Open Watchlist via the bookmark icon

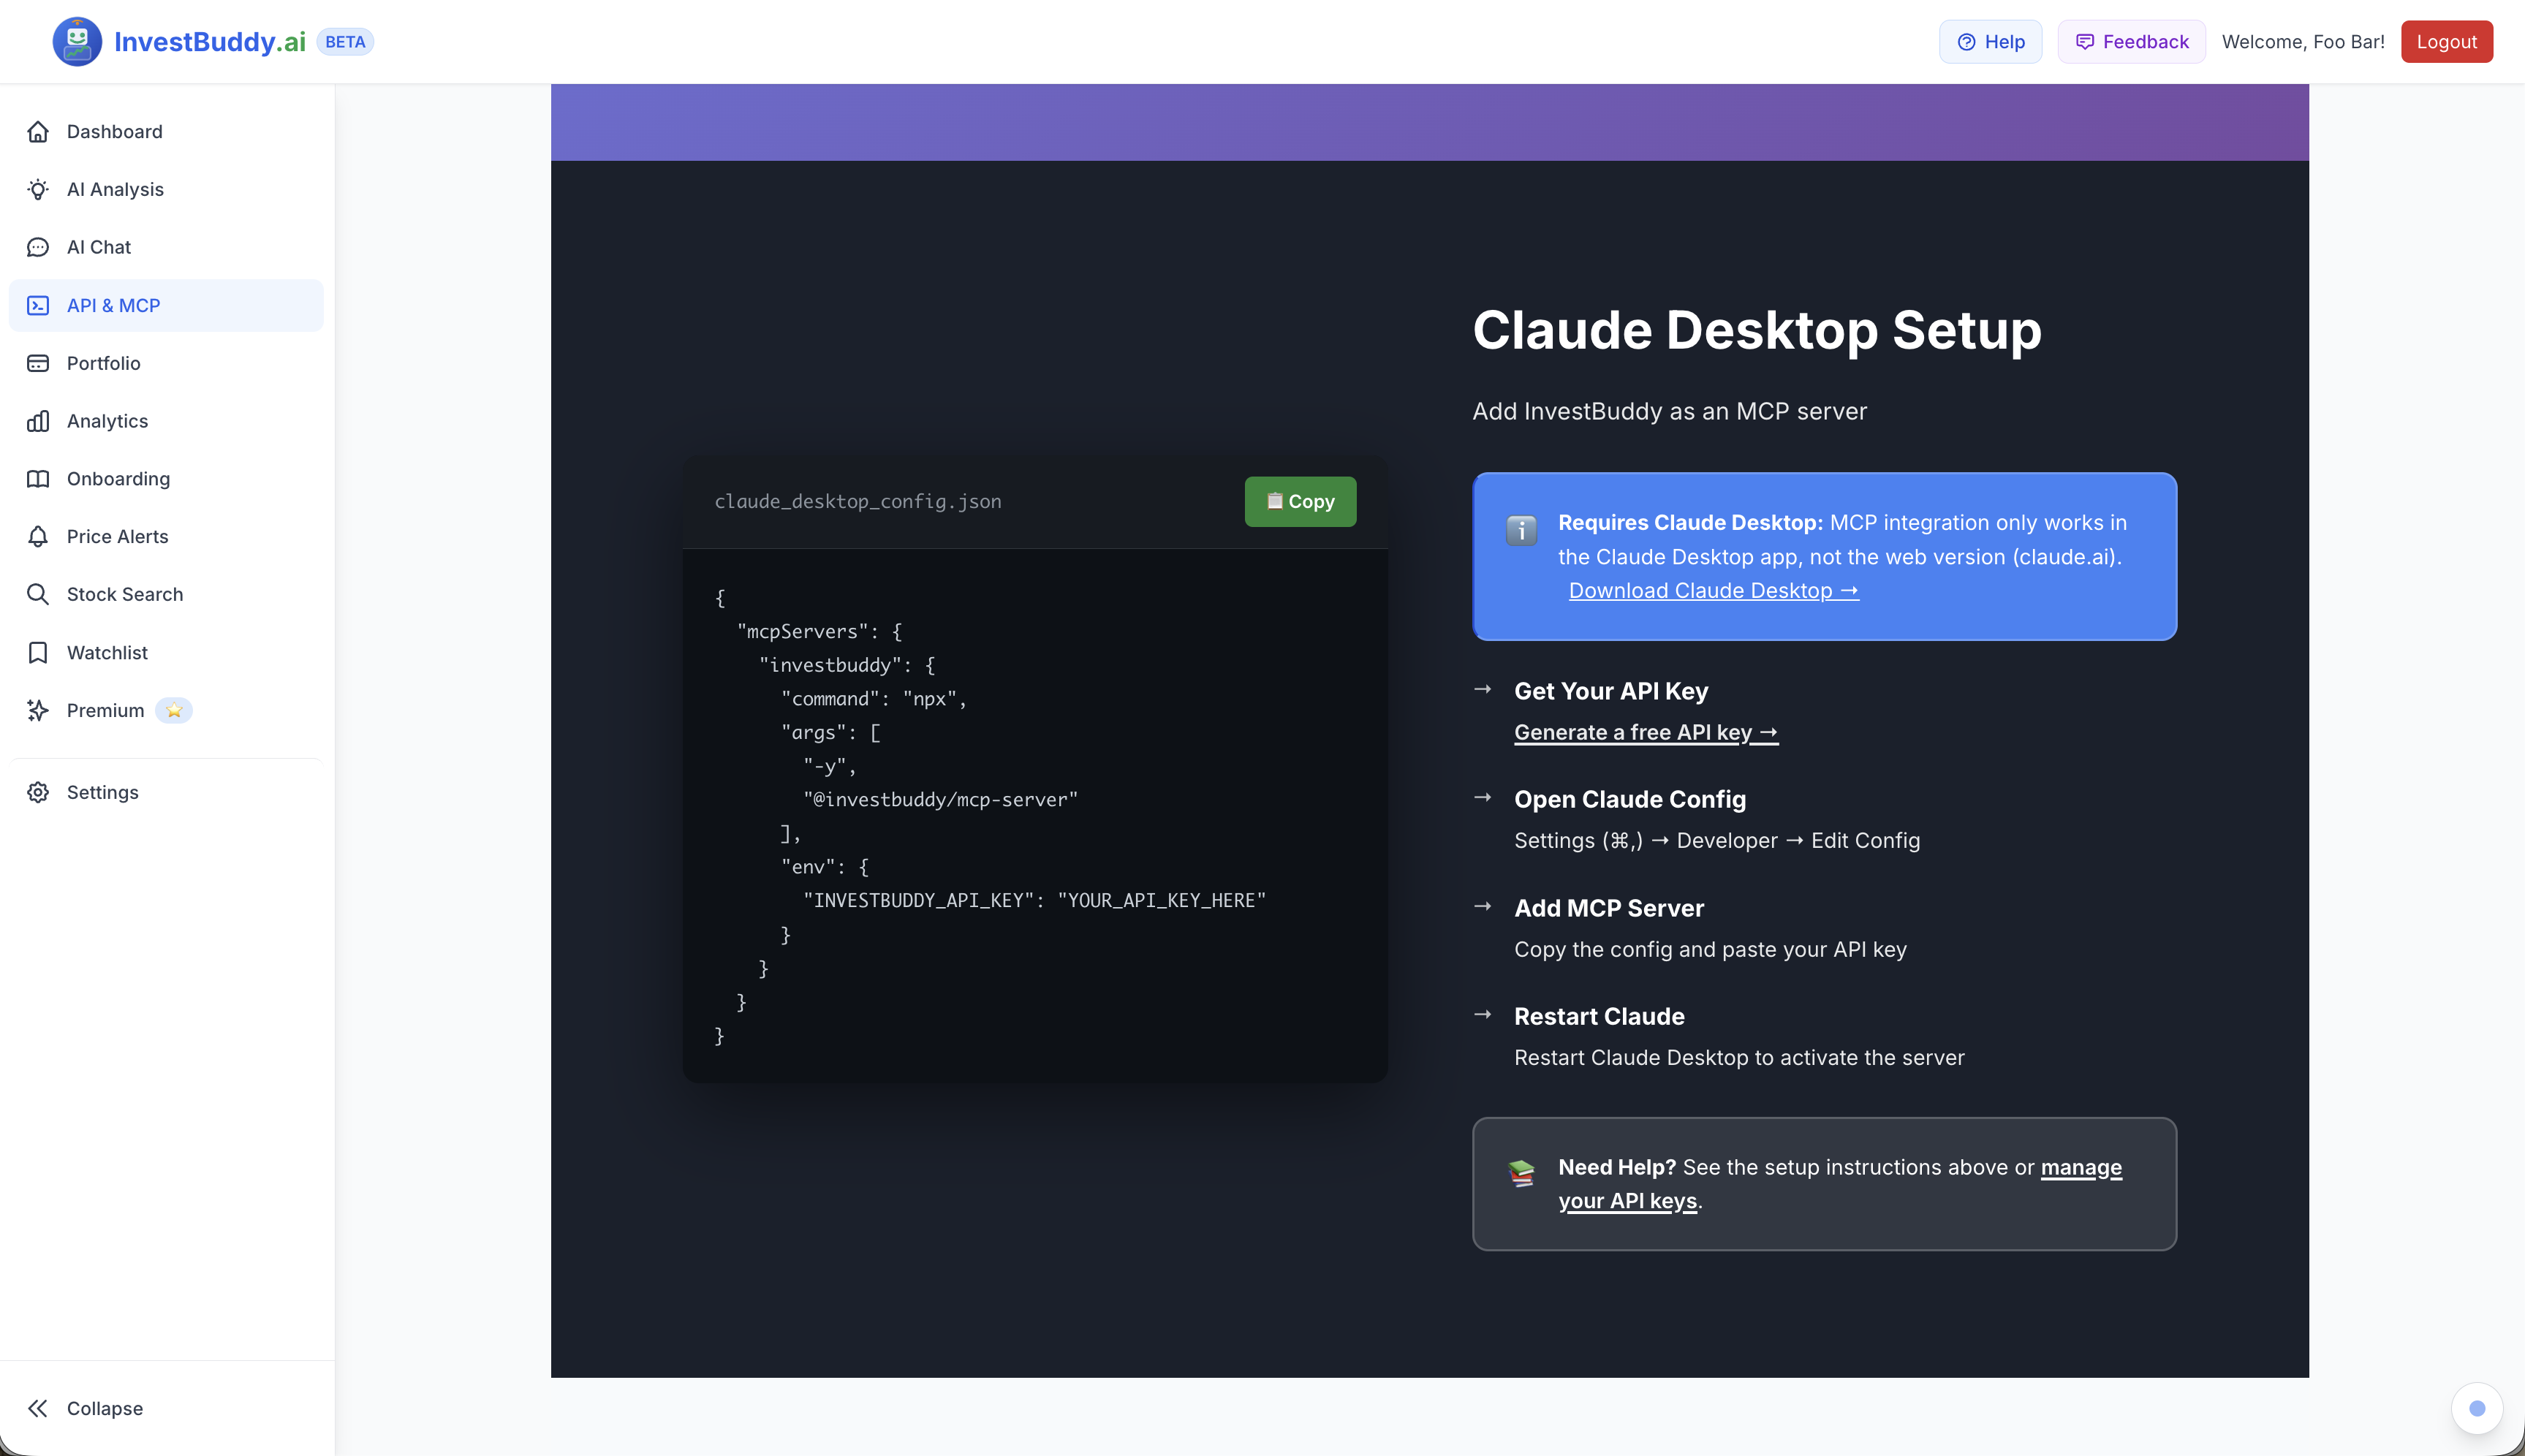coord(38,653)
